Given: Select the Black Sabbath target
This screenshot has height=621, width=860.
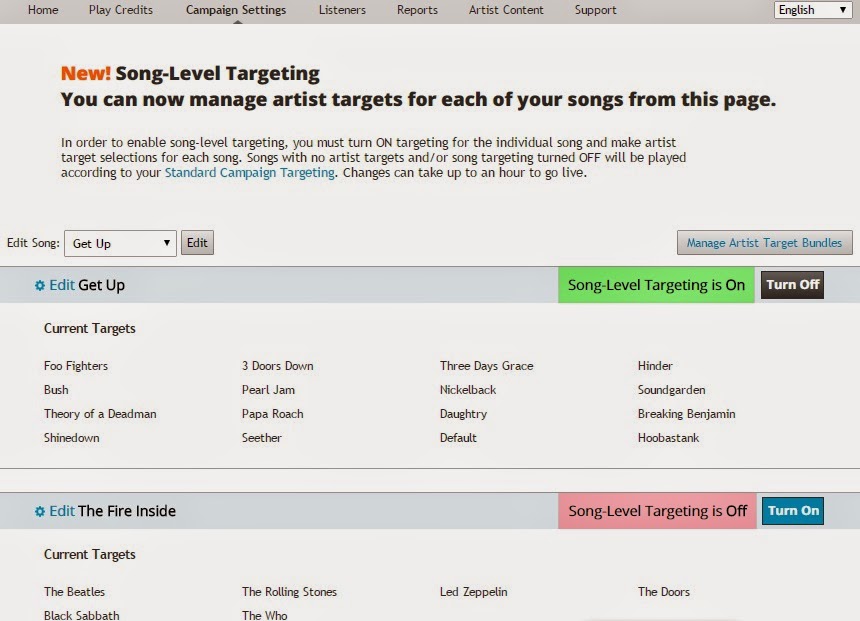Looking at the screenshot, I should (81, 616).
